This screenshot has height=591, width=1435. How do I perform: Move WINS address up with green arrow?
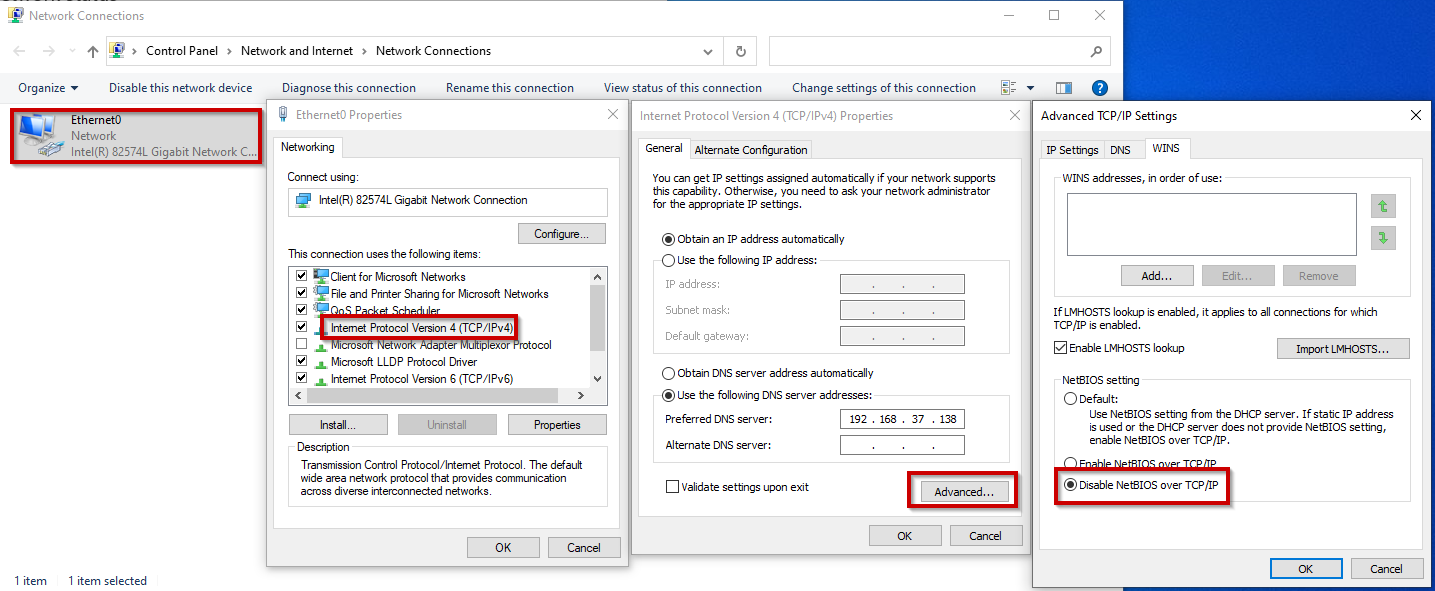tap(1384, 207)
